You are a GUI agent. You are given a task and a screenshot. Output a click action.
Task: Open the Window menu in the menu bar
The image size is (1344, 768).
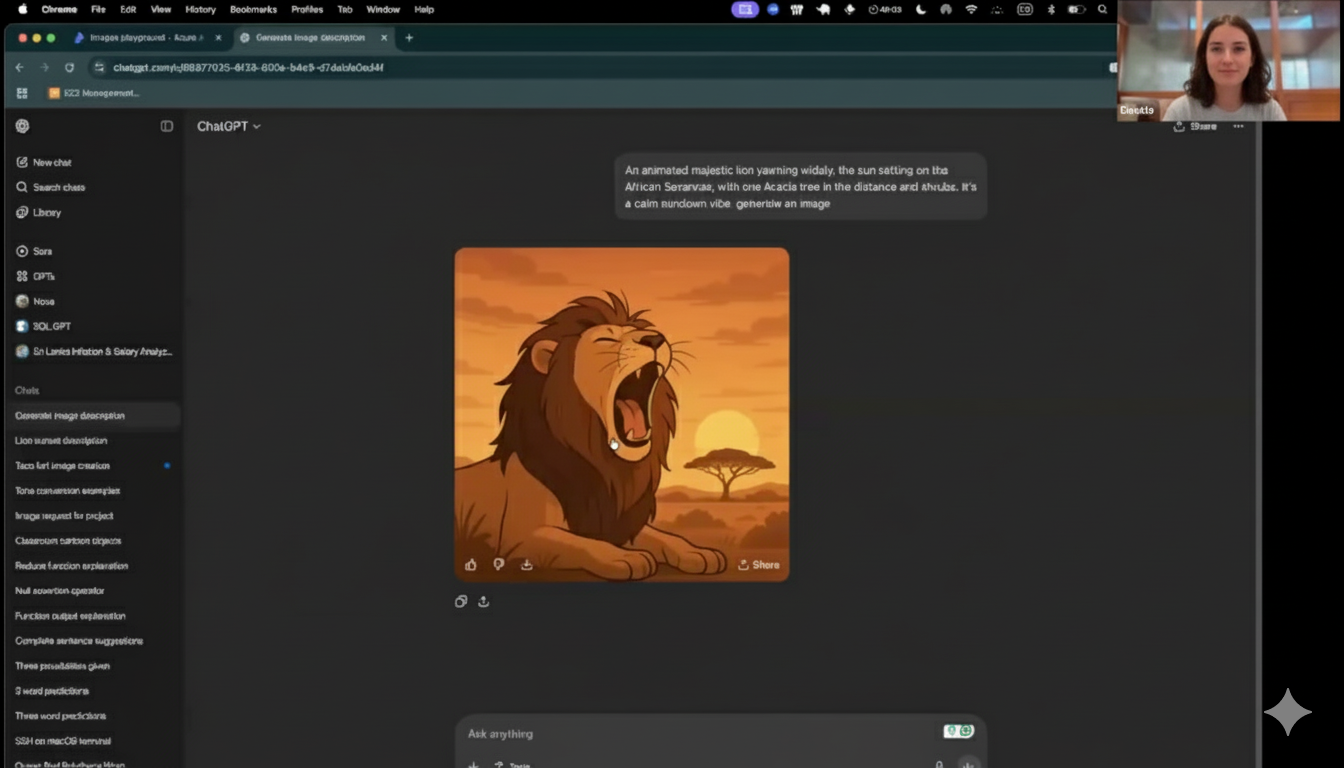coord(383,9)
